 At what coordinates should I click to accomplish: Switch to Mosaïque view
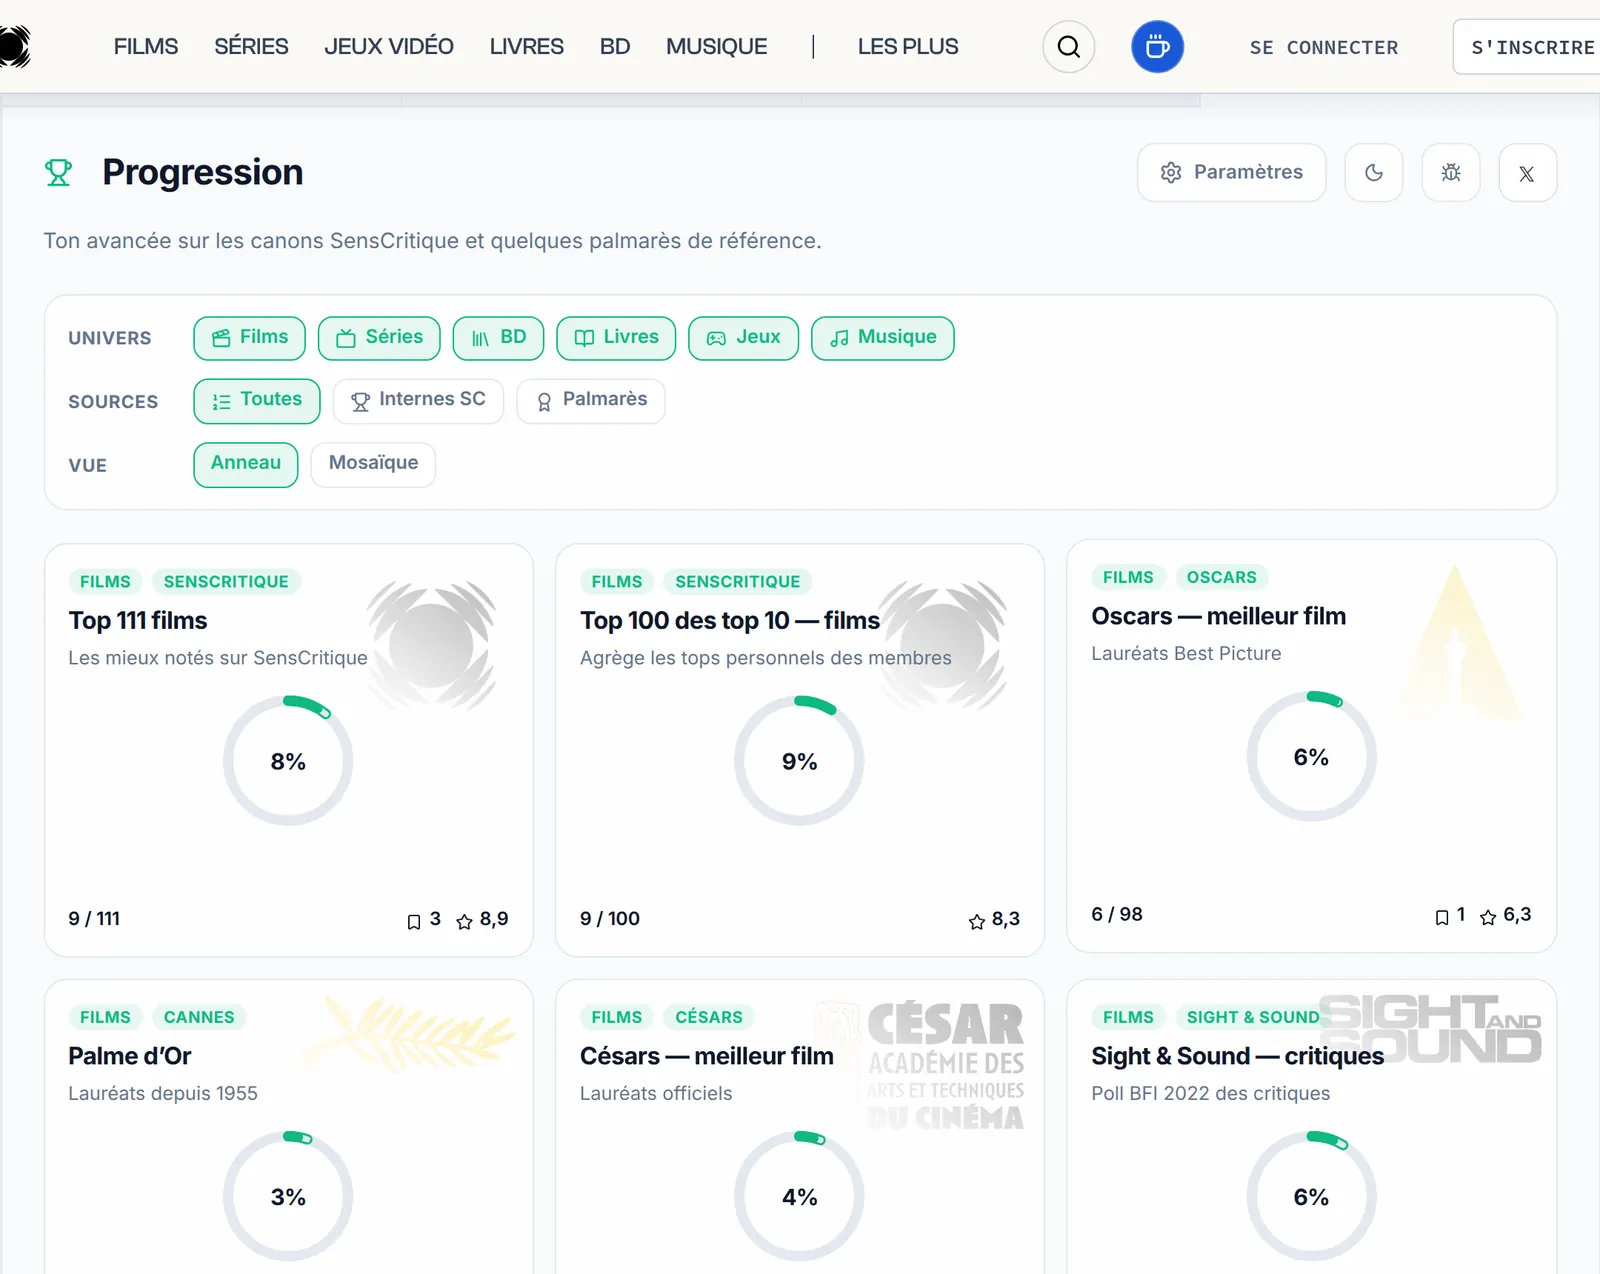point(373,465)
